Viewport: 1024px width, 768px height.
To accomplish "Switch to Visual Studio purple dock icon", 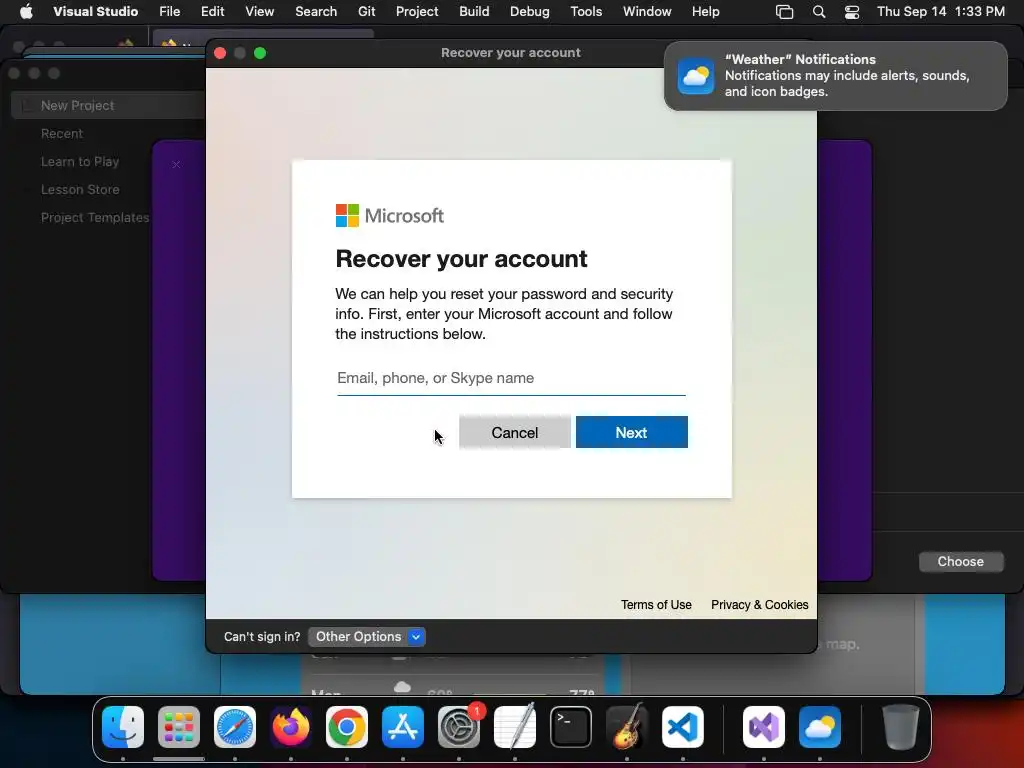I will click(763, 727).
